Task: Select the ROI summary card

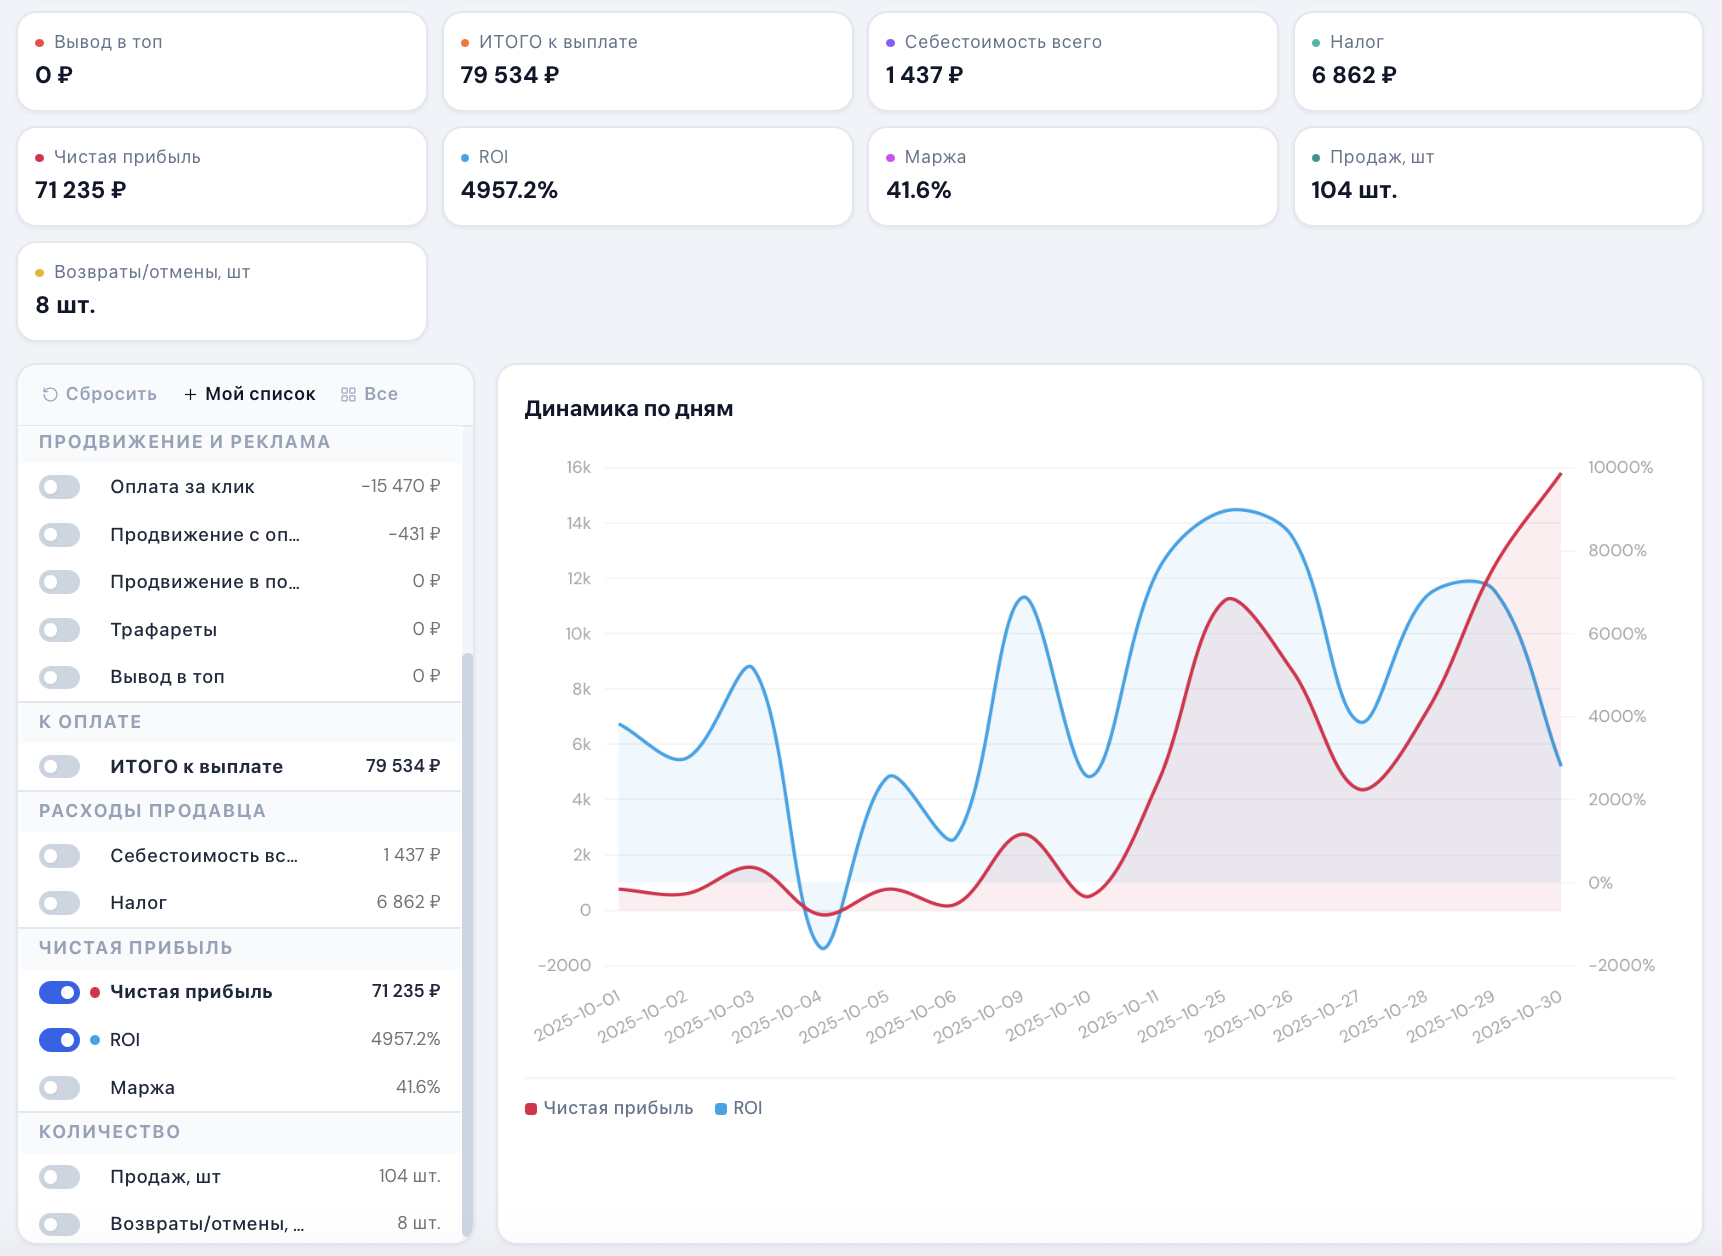Action: click(x=648, y=176)
